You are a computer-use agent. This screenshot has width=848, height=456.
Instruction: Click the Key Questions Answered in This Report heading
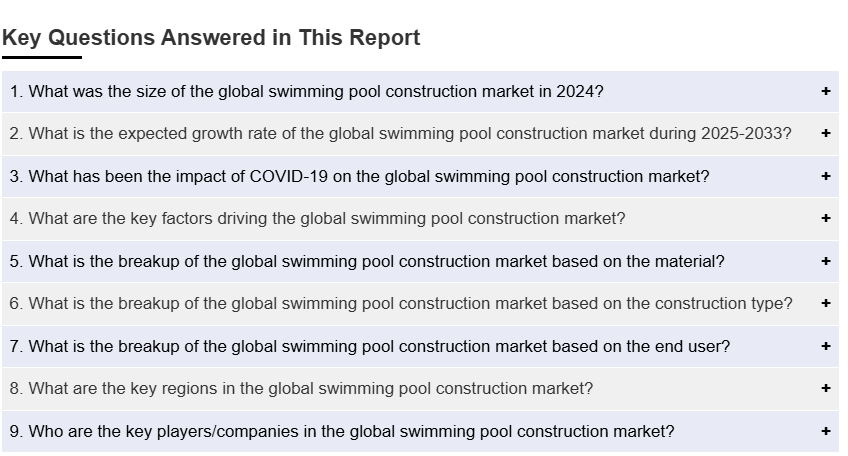click(211, 38)
